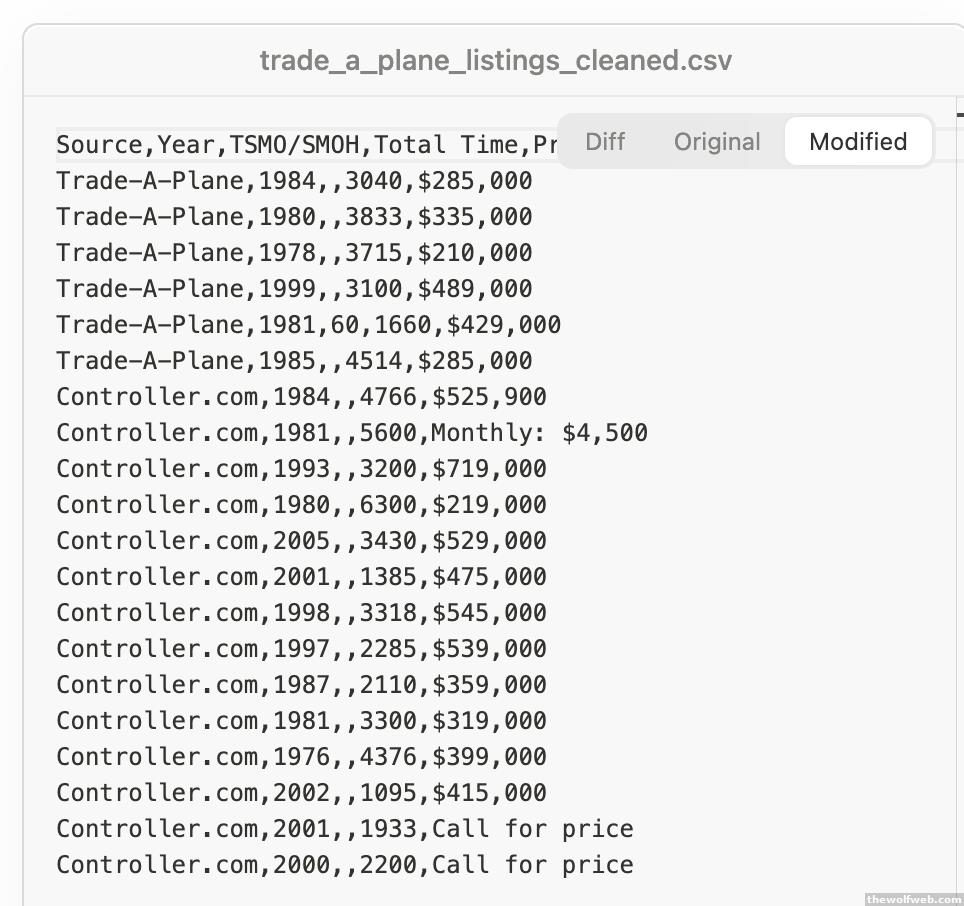Click the Controller.com 1993 row priced $719,000
The image size is (964, 906).
pyautogui.click(x=301, y=469)
